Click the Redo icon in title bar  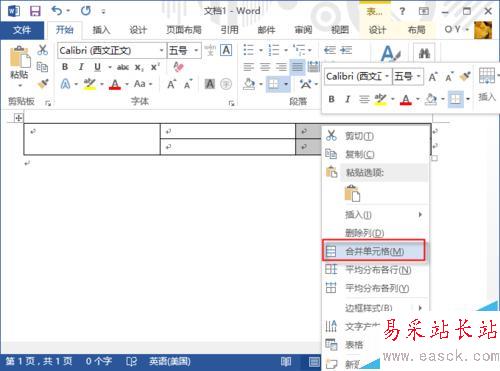point(86,11)
